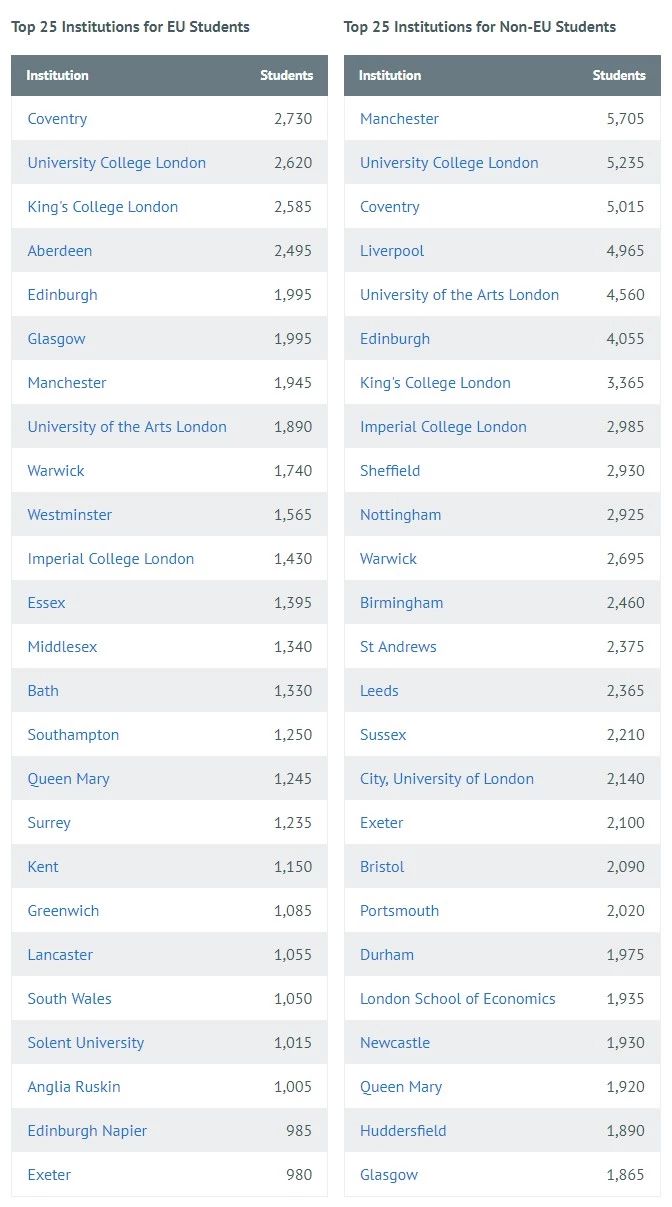Screen dimensions: 672x1207
Task: Open the Middlesex link
Action: click(x=63, y=647)
